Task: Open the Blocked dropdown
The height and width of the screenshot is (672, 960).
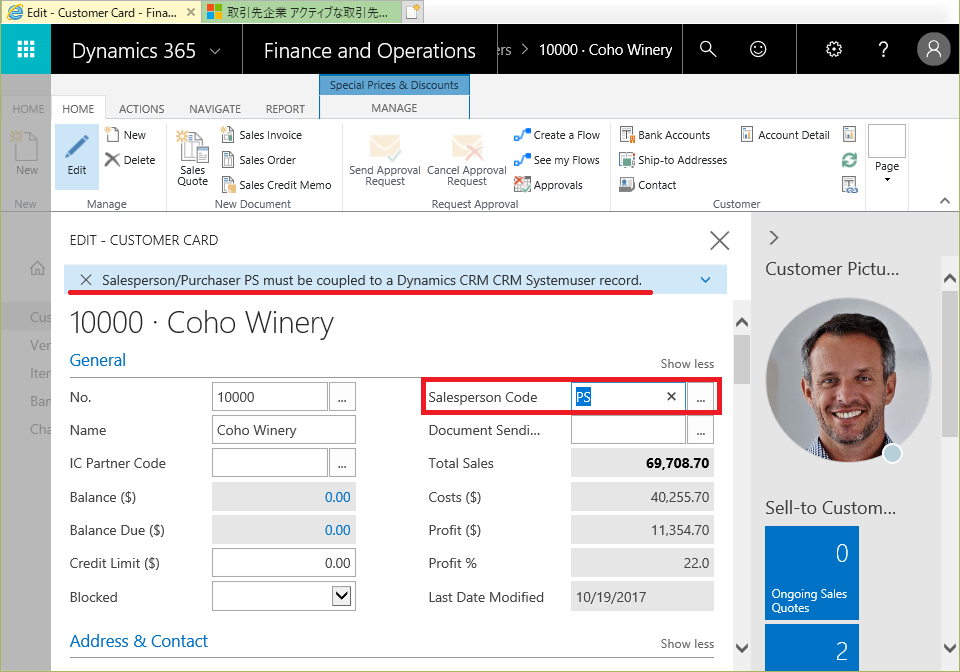Action: [x=341, y=595]
